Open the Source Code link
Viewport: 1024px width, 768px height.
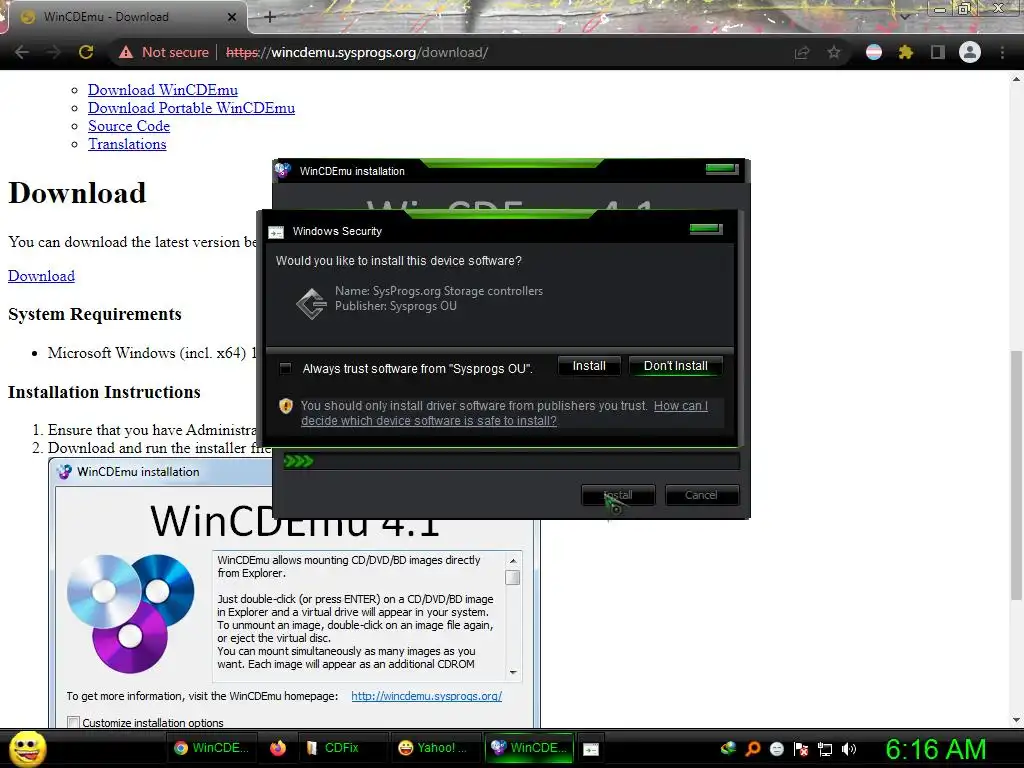(129, 126)
